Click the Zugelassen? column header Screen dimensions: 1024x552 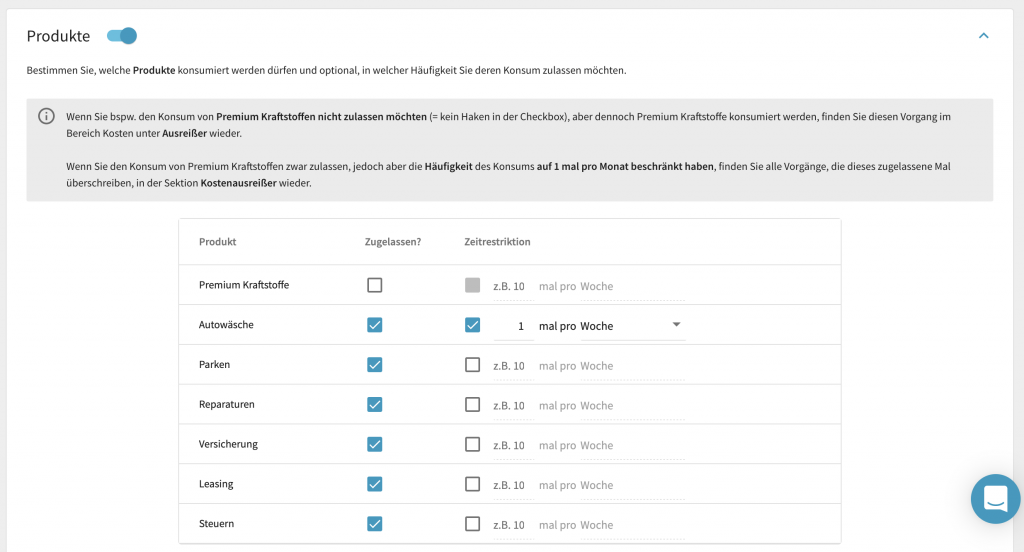392,242
